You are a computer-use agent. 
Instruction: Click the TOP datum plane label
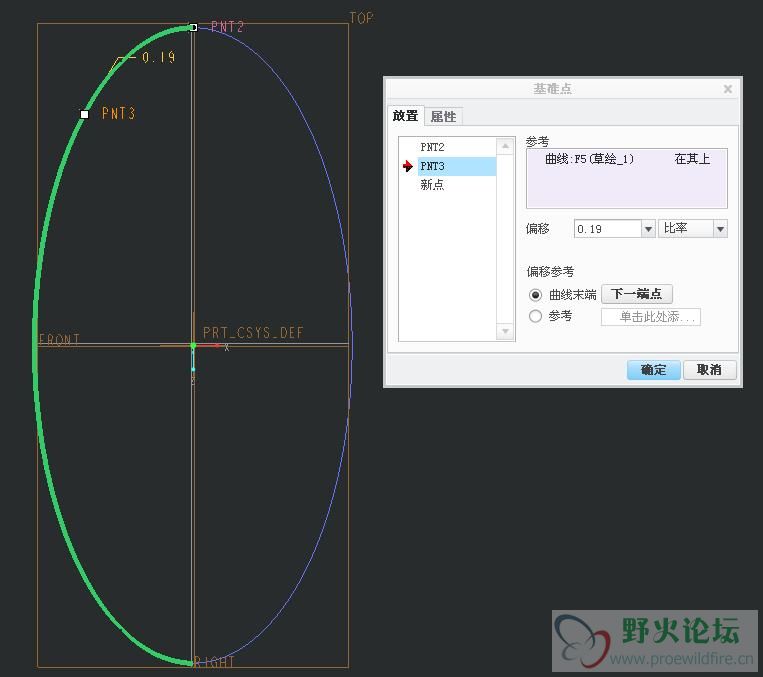point(362,18)
